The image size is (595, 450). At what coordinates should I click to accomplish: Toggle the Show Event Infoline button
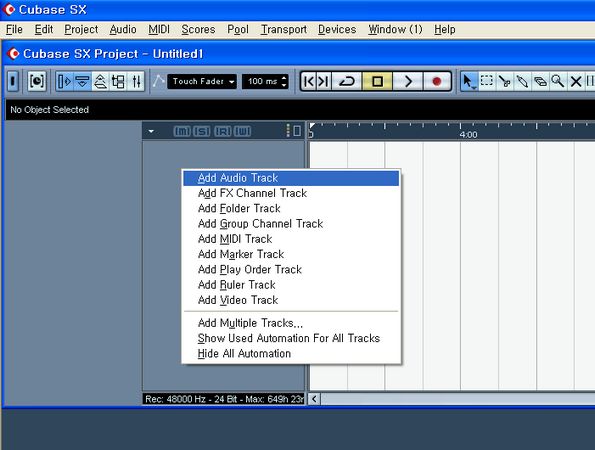tap(82, 81)
